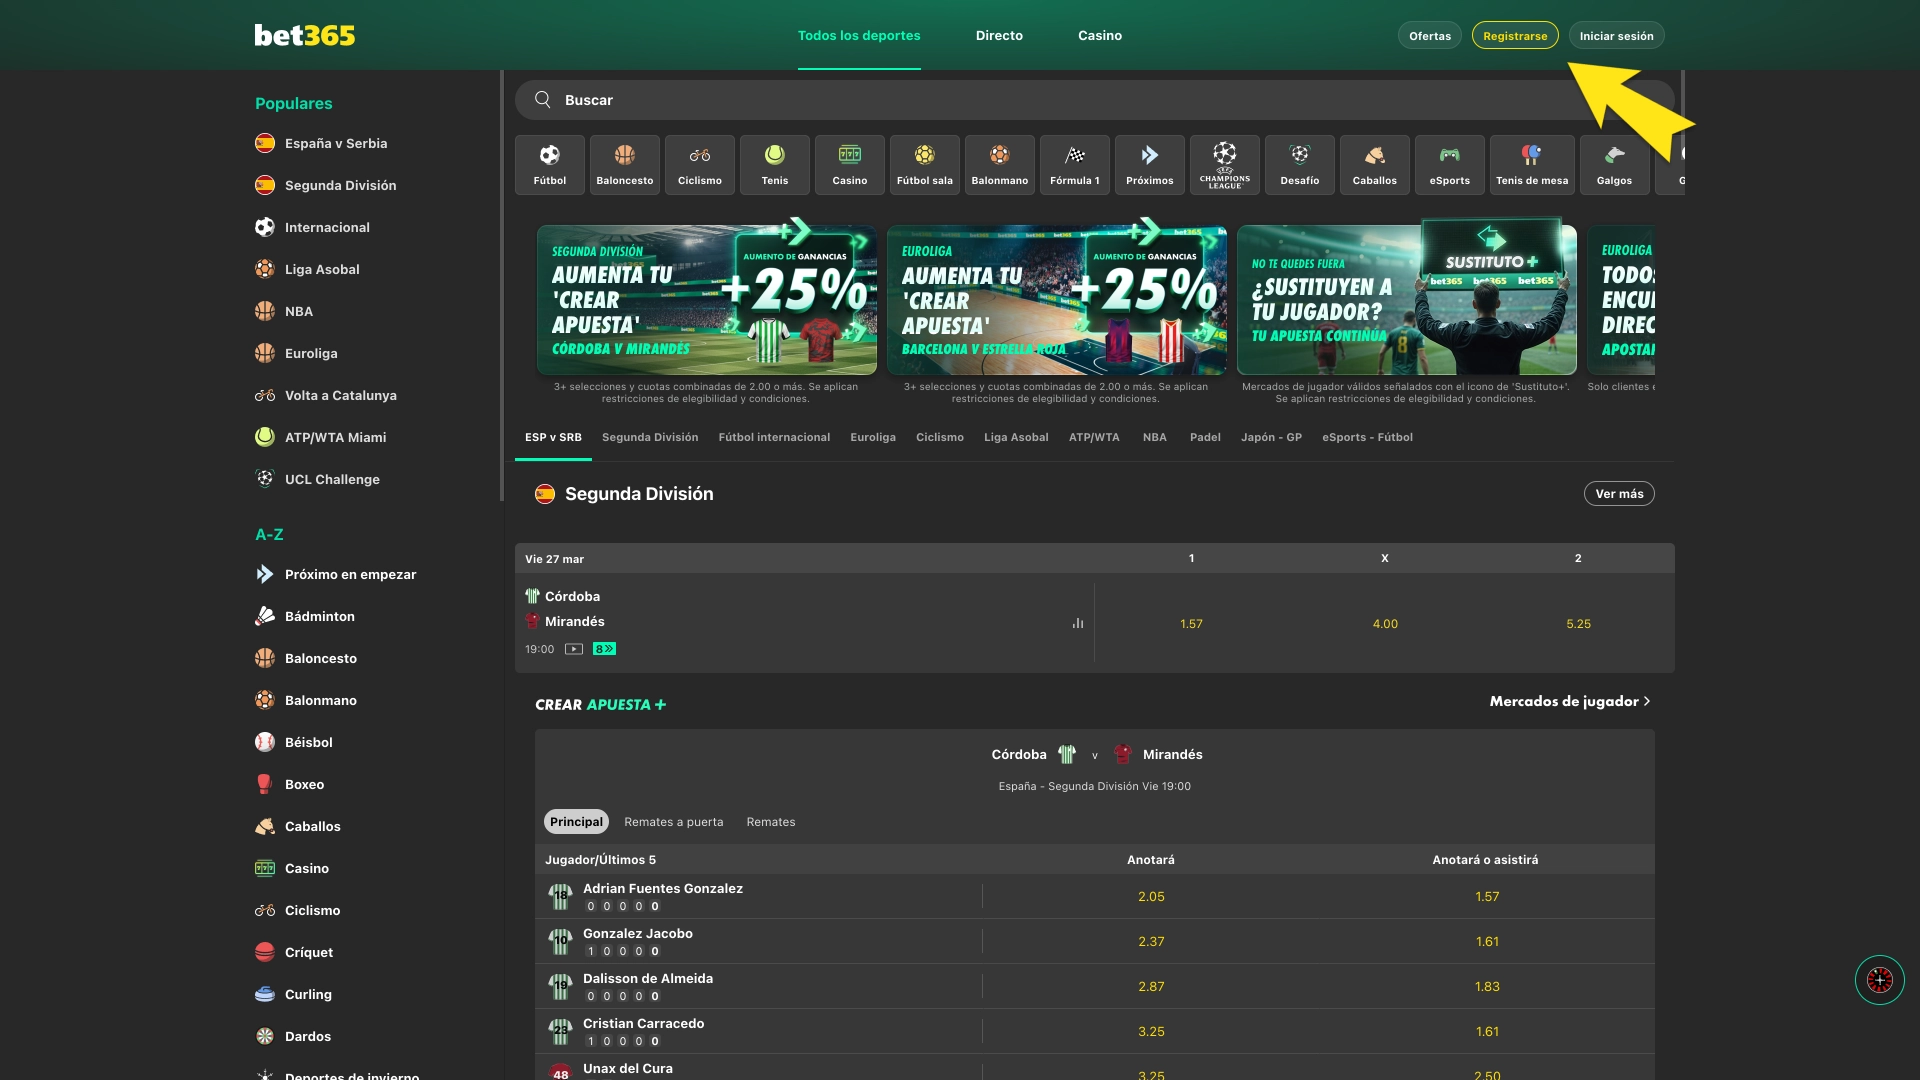Screen dimensions: 1920x1080
Task: Select Córdoba win odds 1.57
Action: coord(1191,623)
